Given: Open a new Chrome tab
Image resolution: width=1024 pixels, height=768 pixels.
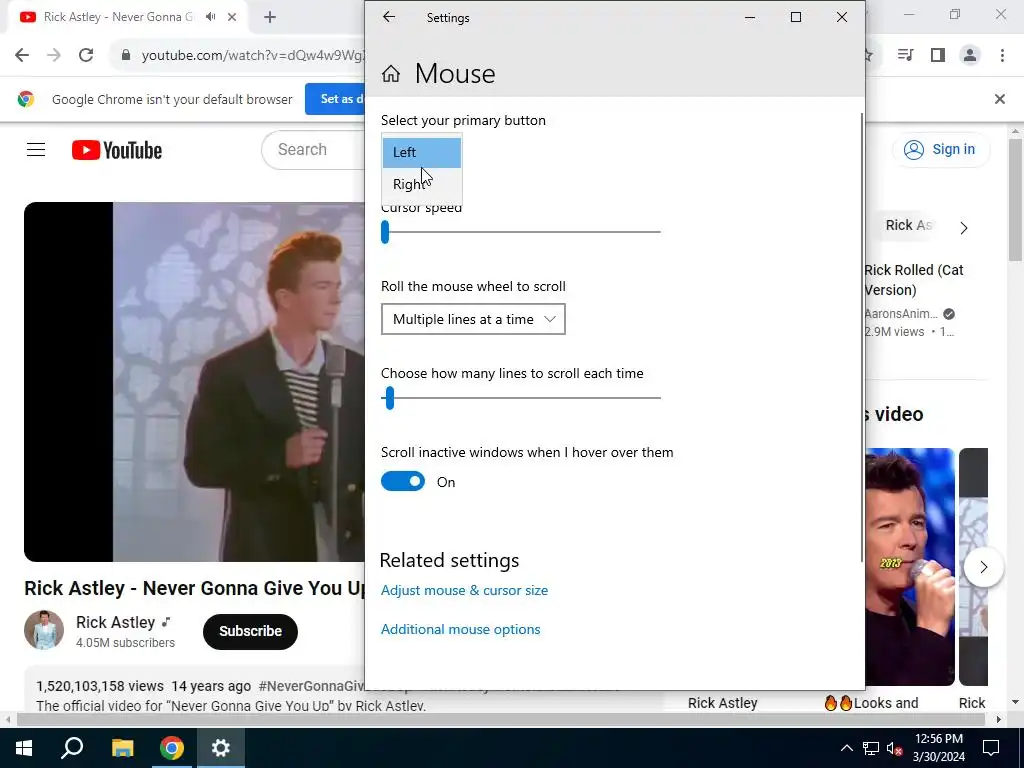Looking at the screenshot, I should (270, 17).
